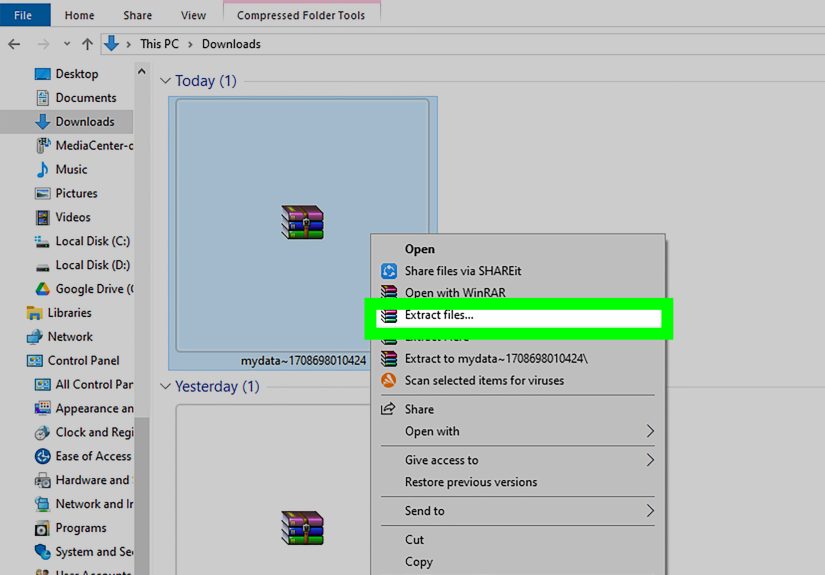Click the blue Downloads arrow icon in address bar
Image resolution: width=825 pixels, height=575 pixels.
click(111, 43)
